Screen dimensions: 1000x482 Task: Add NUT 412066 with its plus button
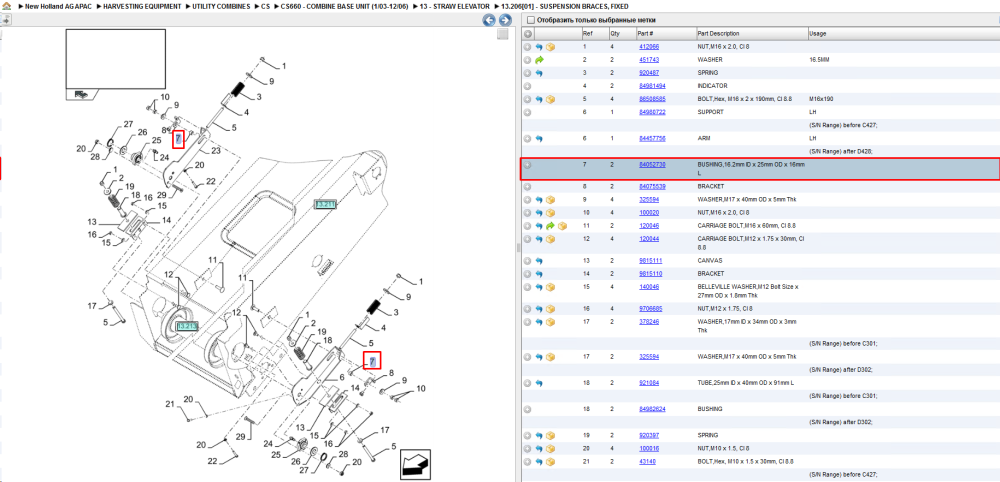click(527, 47)
